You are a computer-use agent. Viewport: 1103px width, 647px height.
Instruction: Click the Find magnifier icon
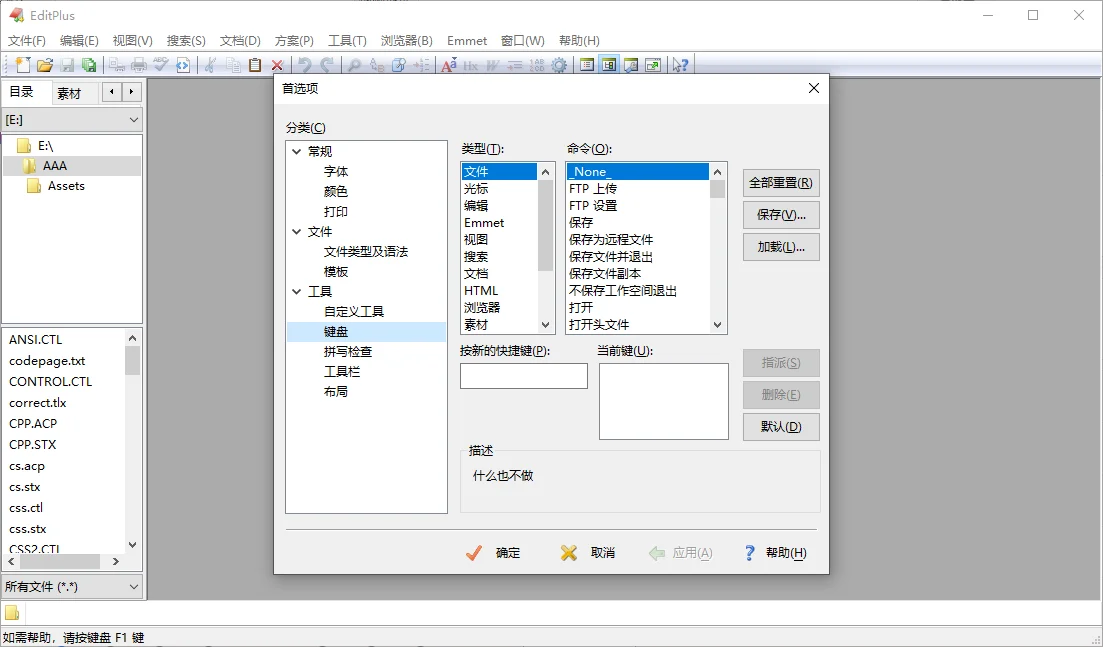pyautogui.click(x=355, y=65)
